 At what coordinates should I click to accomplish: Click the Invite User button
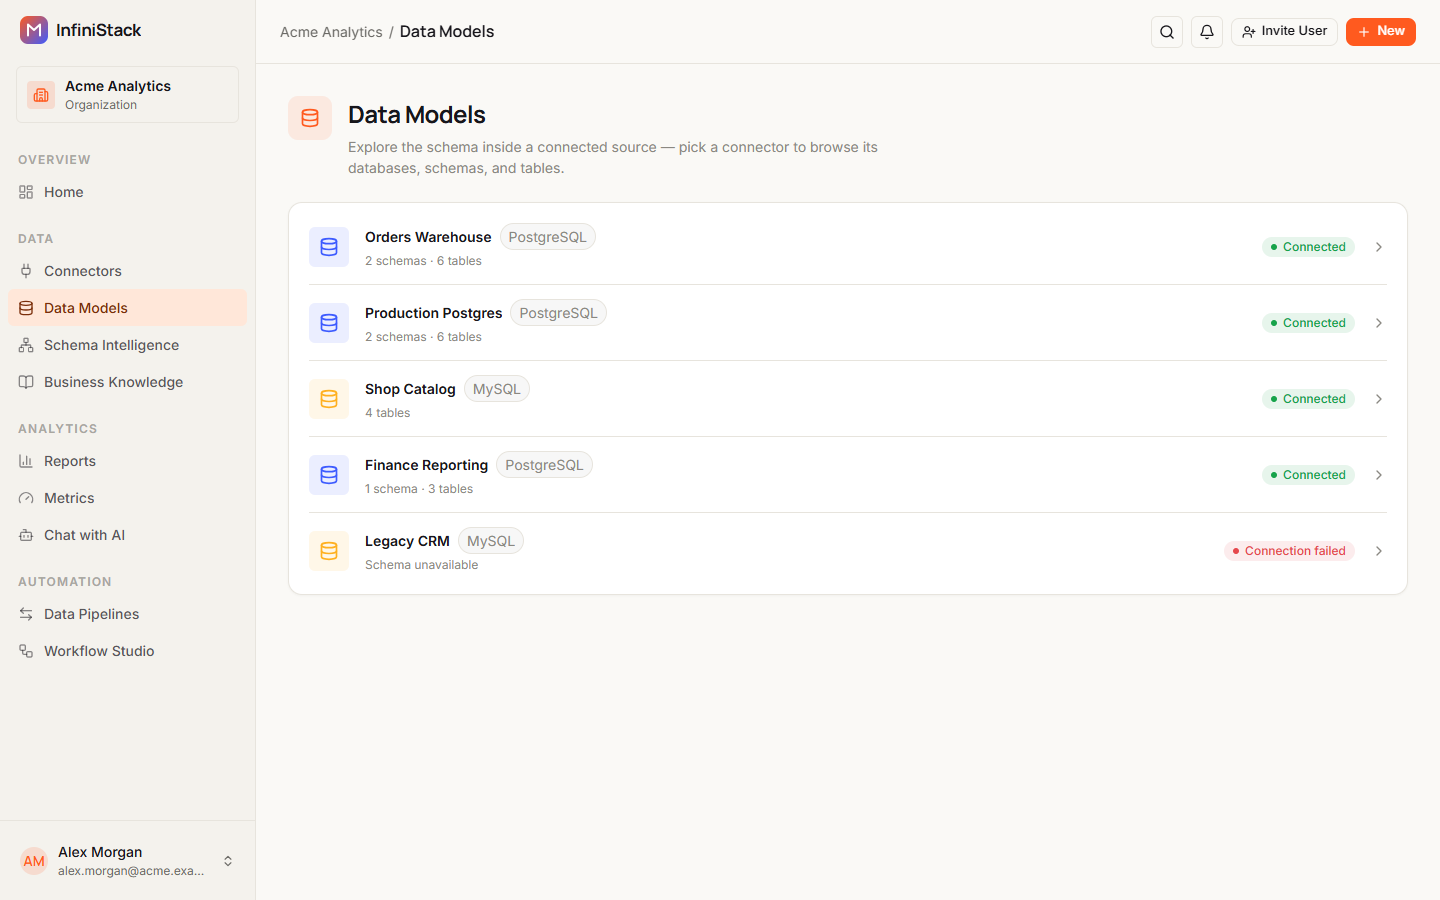coord(1284,32)
